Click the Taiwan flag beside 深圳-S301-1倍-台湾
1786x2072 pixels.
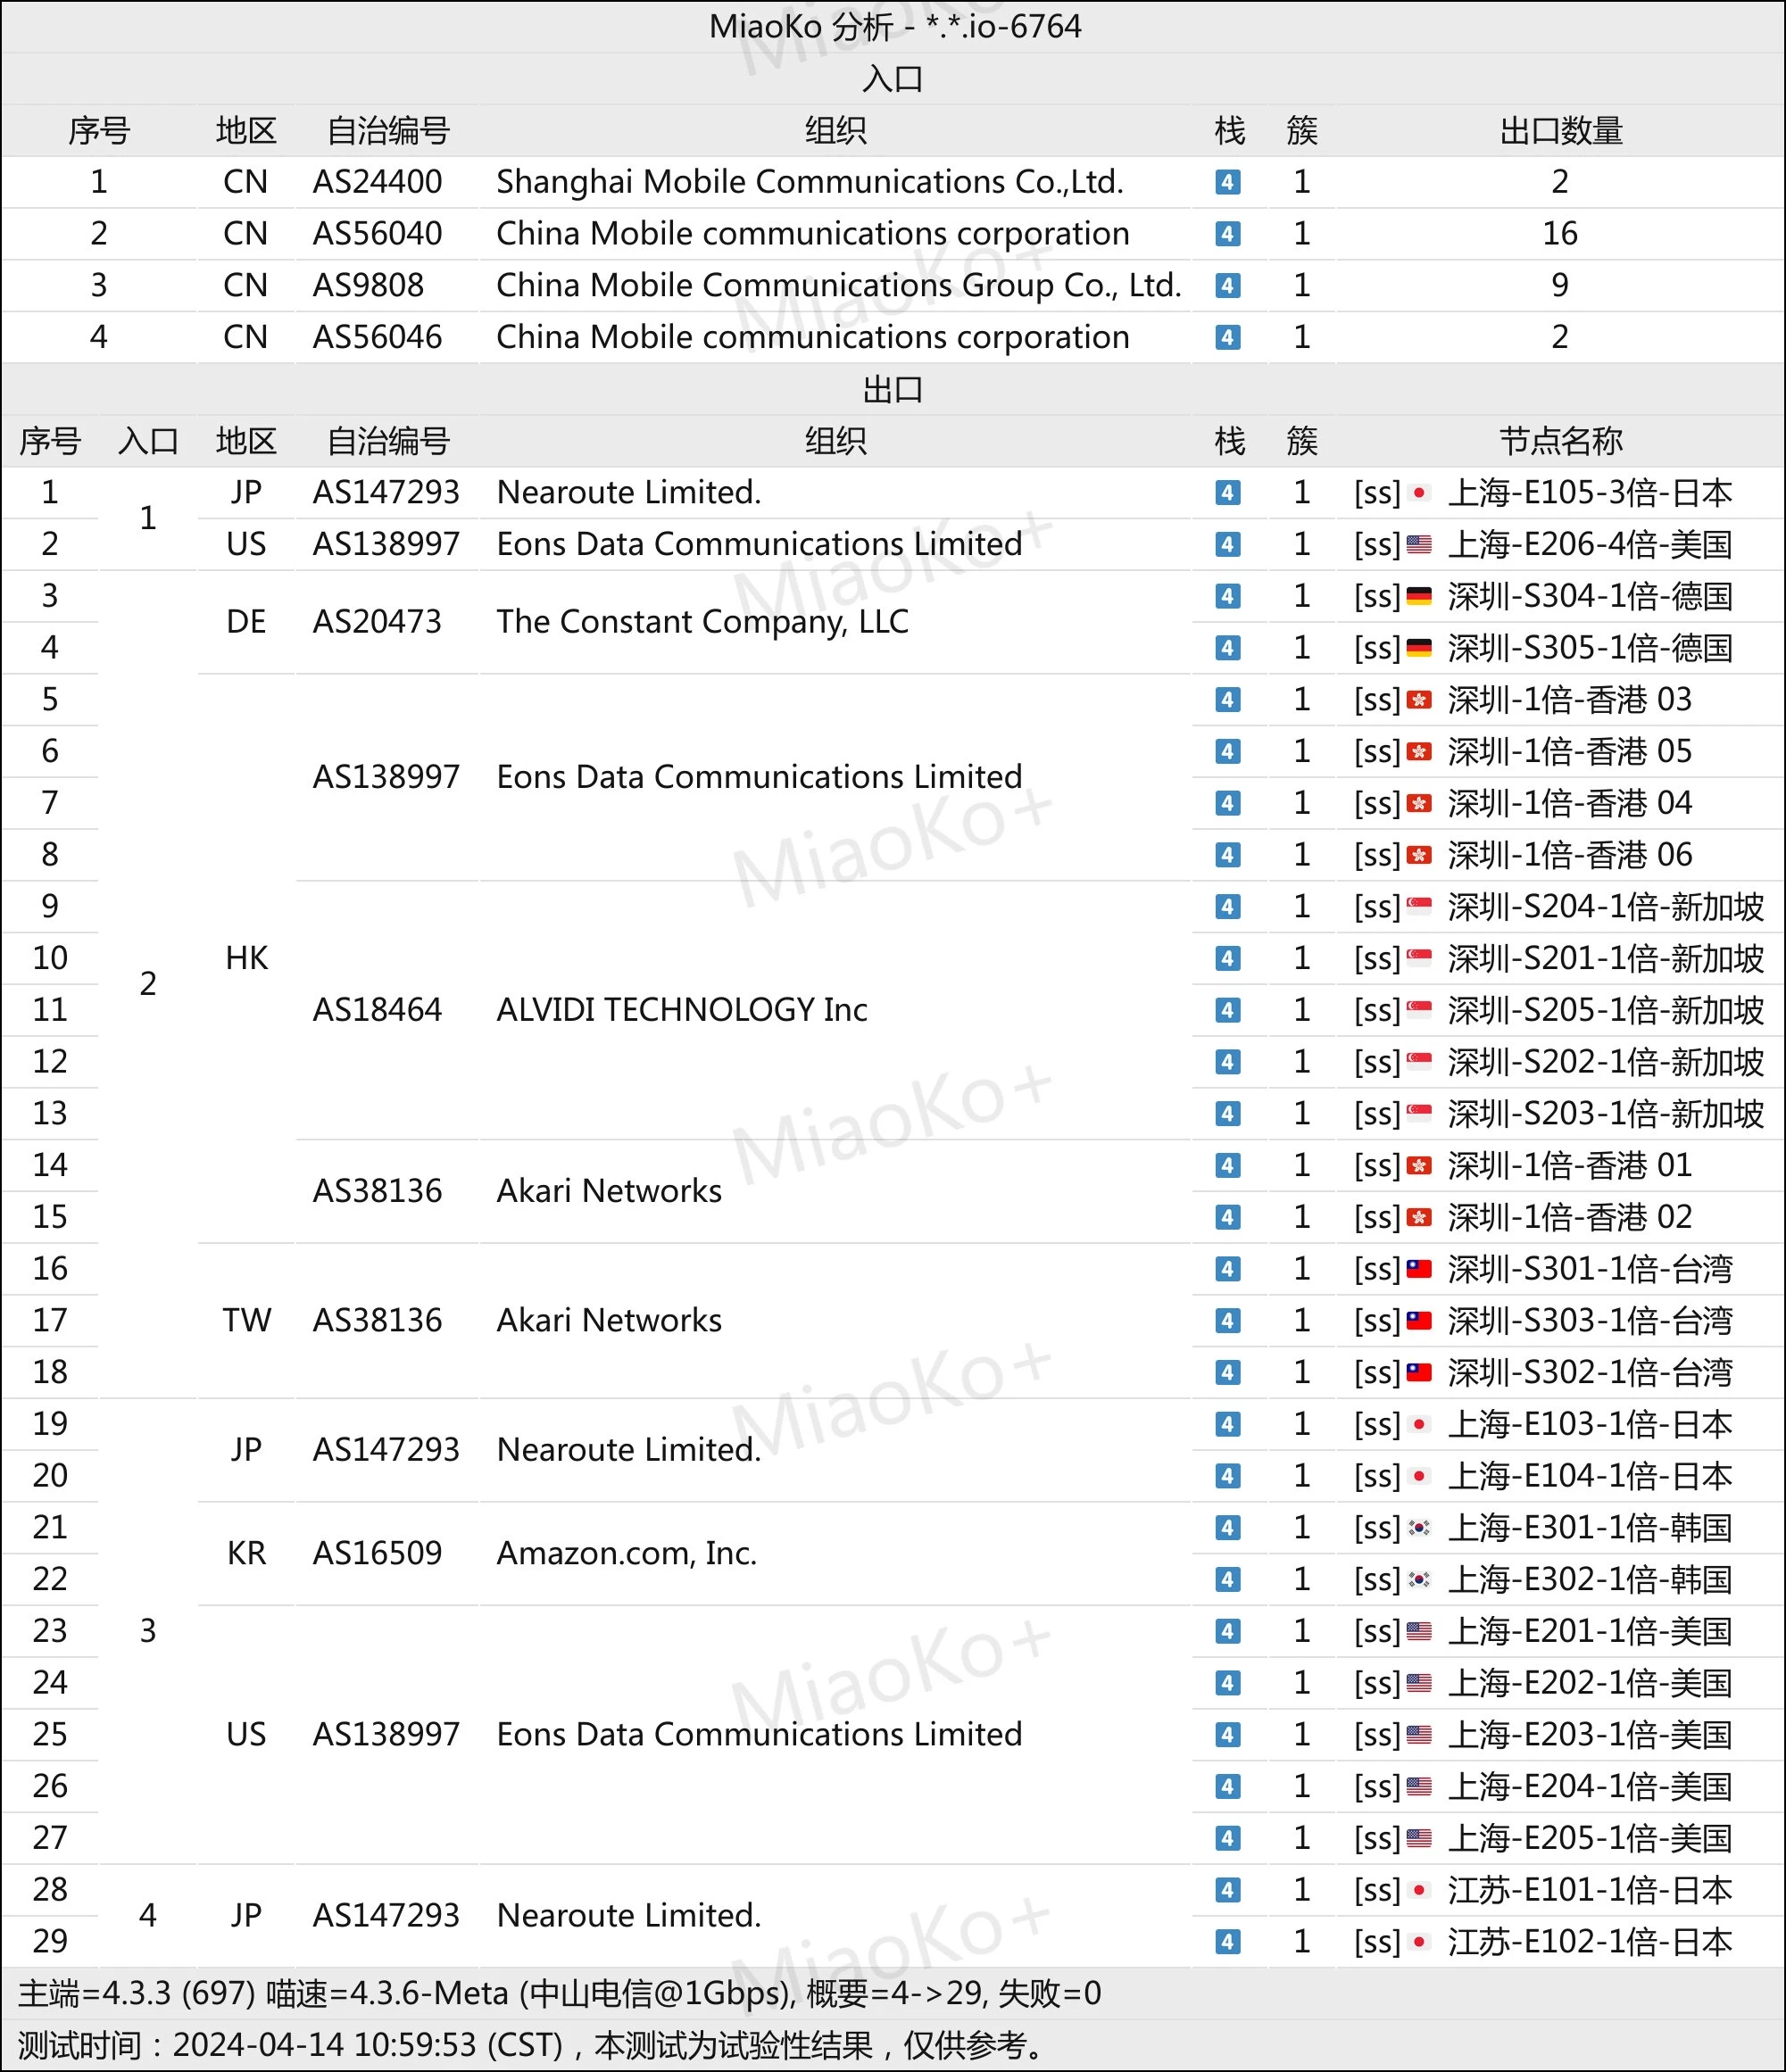(1418, 1269)
